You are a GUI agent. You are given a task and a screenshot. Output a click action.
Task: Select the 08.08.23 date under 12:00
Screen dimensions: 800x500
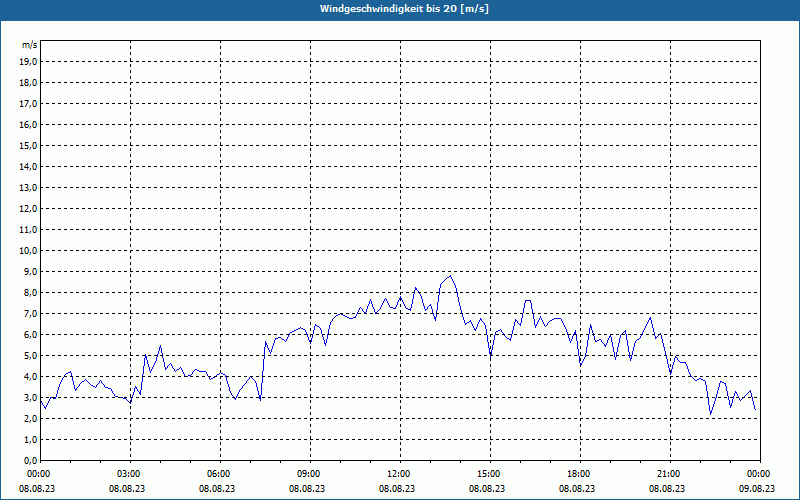coord(397,489)
